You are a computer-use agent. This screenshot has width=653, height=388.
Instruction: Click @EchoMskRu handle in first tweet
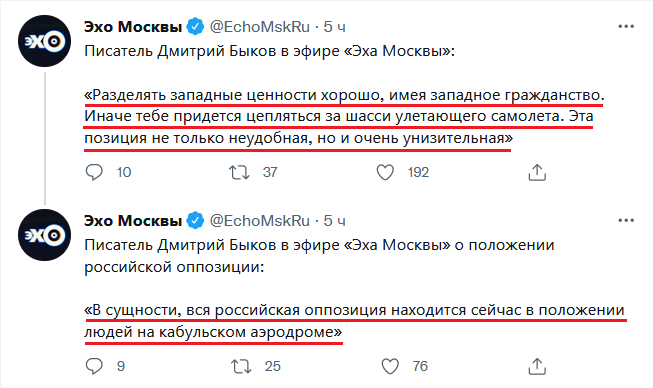point(259,27)
